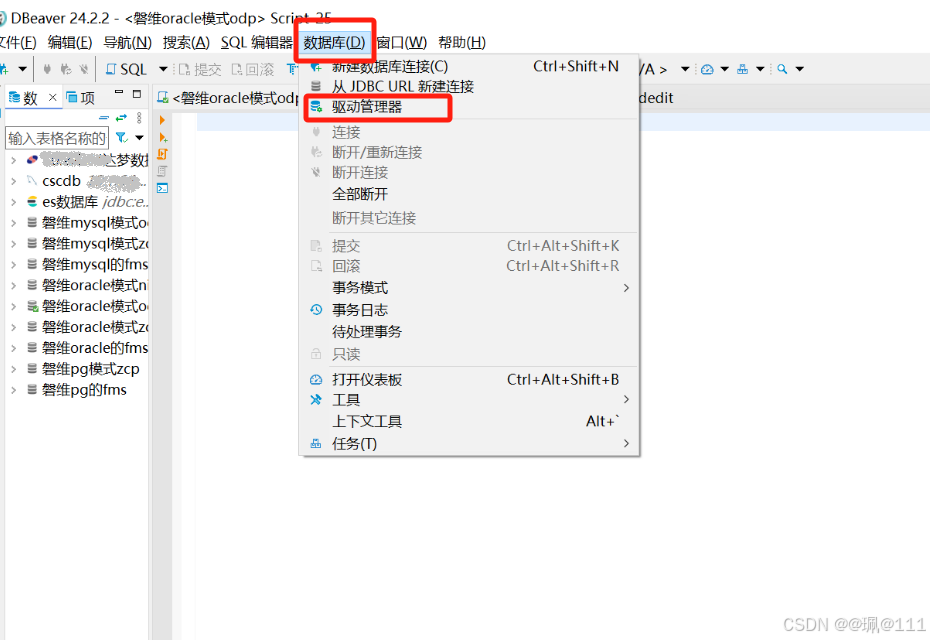Open dropdown arrow next to tasks icon
The height and width of the screenshot is (640, 930).
(x=760, y=69)
